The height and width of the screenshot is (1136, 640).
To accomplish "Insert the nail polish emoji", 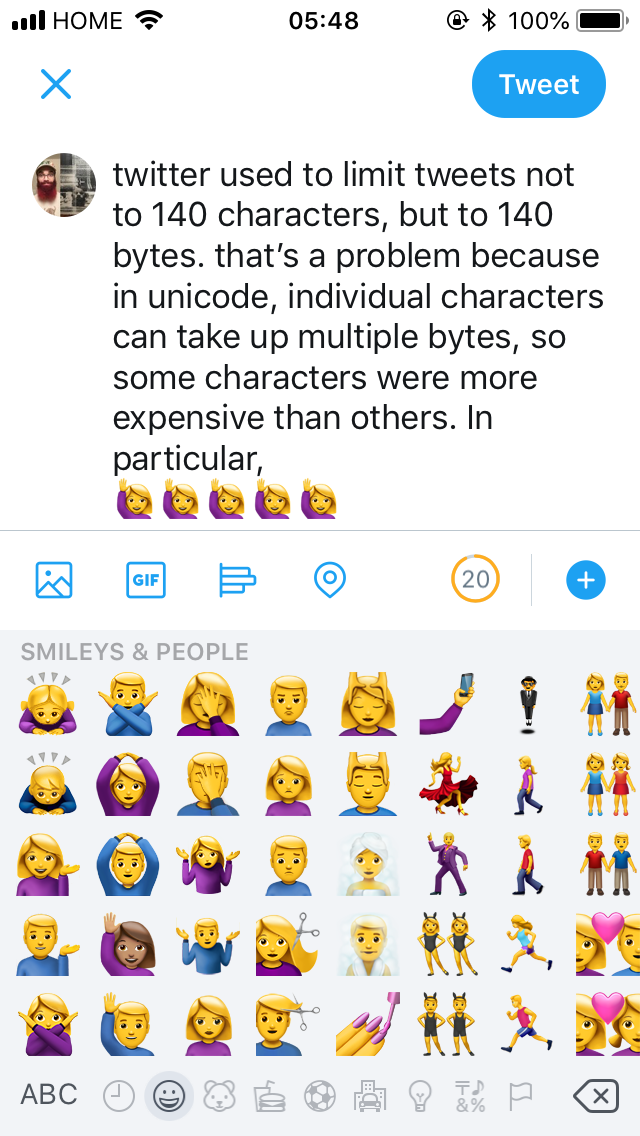I will click(368, 1024).
